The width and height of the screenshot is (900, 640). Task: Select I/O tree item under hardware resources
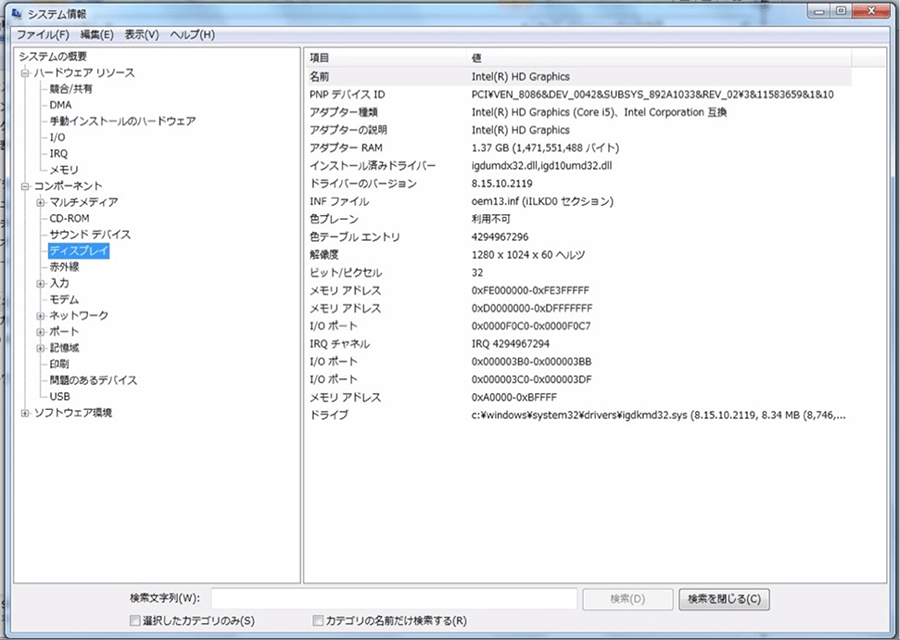pos(57,137)
